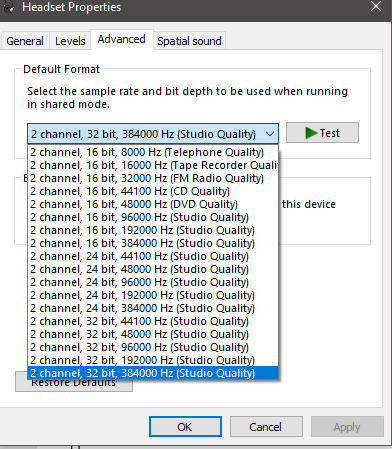Click the greyed Apply button

(x=347, y=426)
